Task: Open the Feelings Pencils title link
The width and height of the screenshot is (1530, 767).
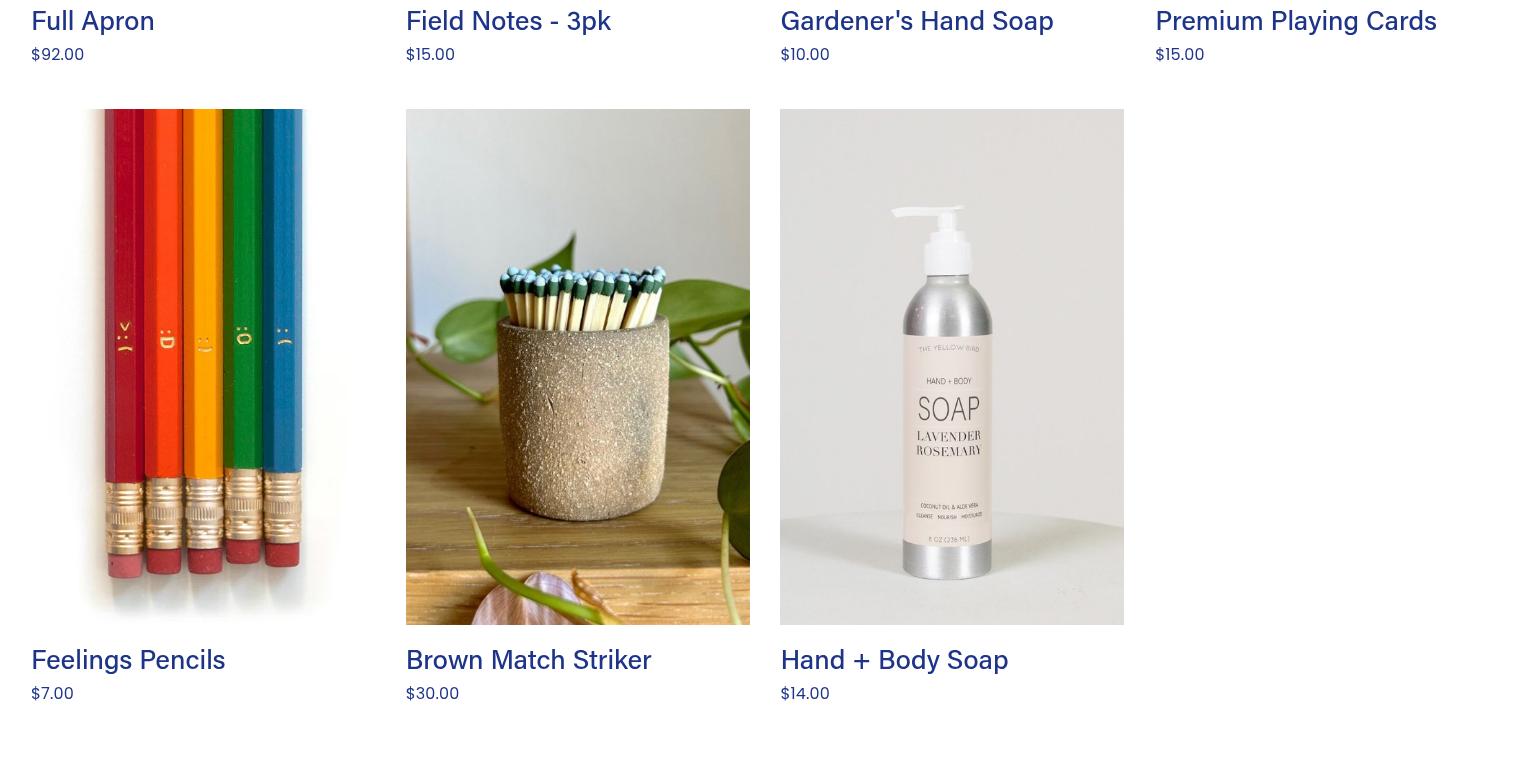Action: click(128, 659)
